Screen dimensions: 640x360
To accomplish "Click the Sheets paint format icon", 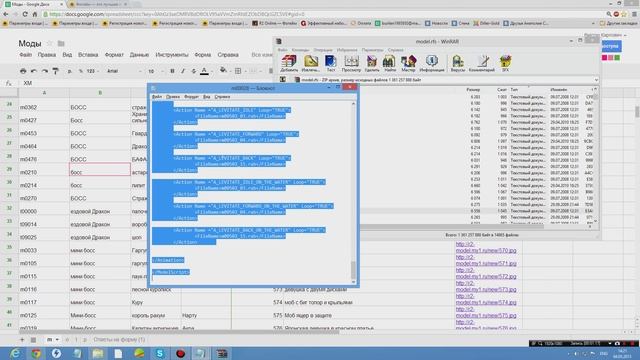I will tap(56, 71).
